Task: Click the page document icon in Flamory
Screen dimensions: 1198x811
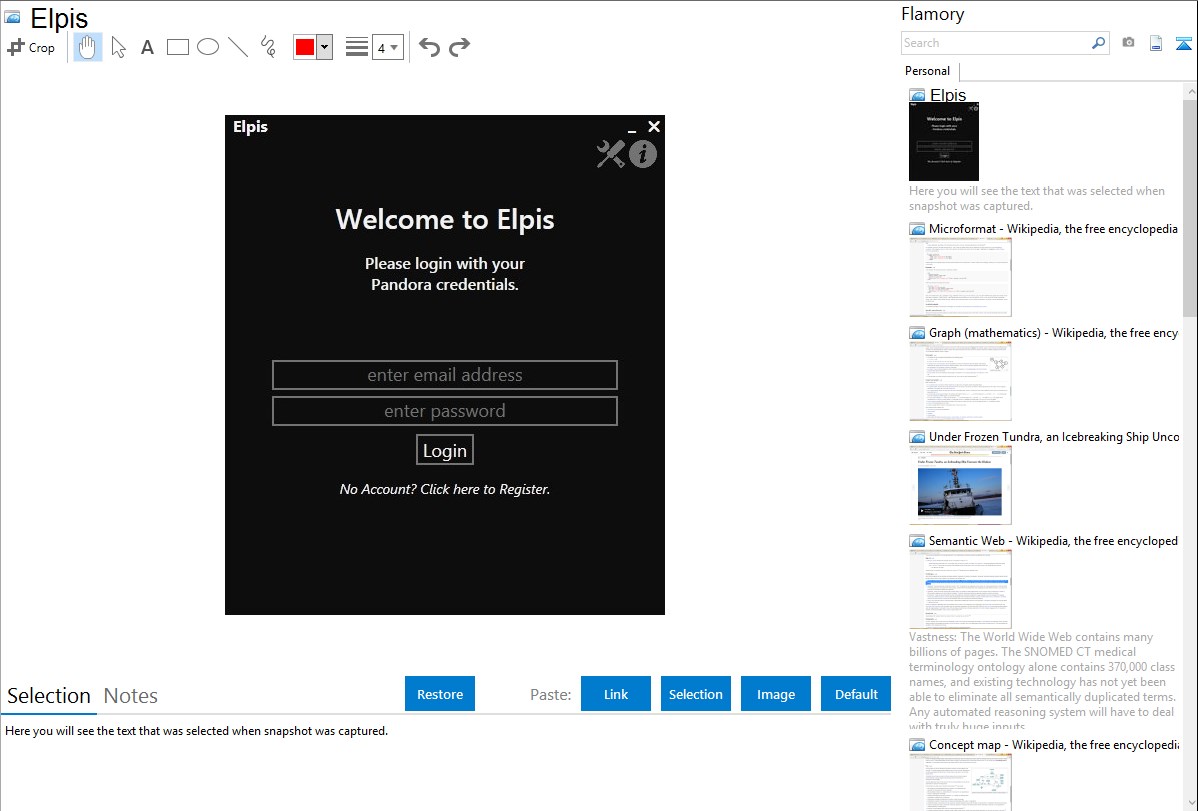Action: (1156, 43)
